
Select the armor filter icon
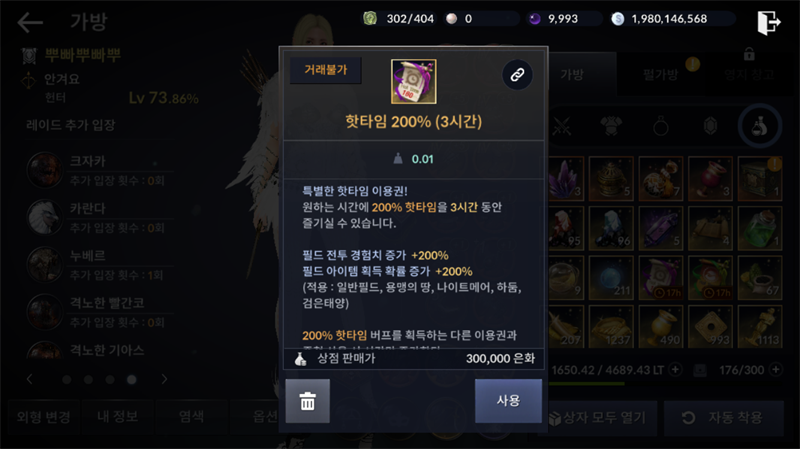[611, 126]
